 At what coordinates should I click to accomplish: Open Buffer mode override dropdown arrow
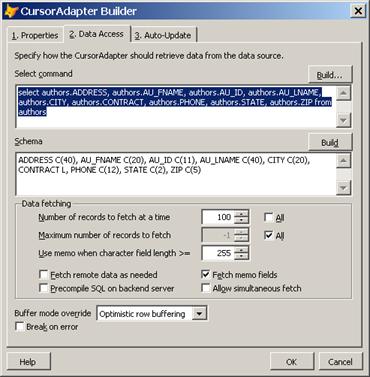[199, 314]
